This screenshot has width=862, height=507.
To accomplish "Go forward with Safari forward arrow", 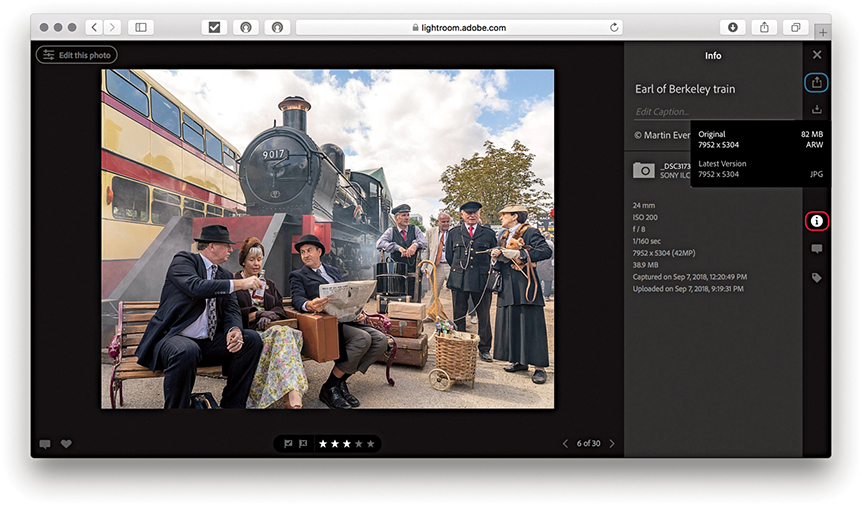I will pos(112,27).
